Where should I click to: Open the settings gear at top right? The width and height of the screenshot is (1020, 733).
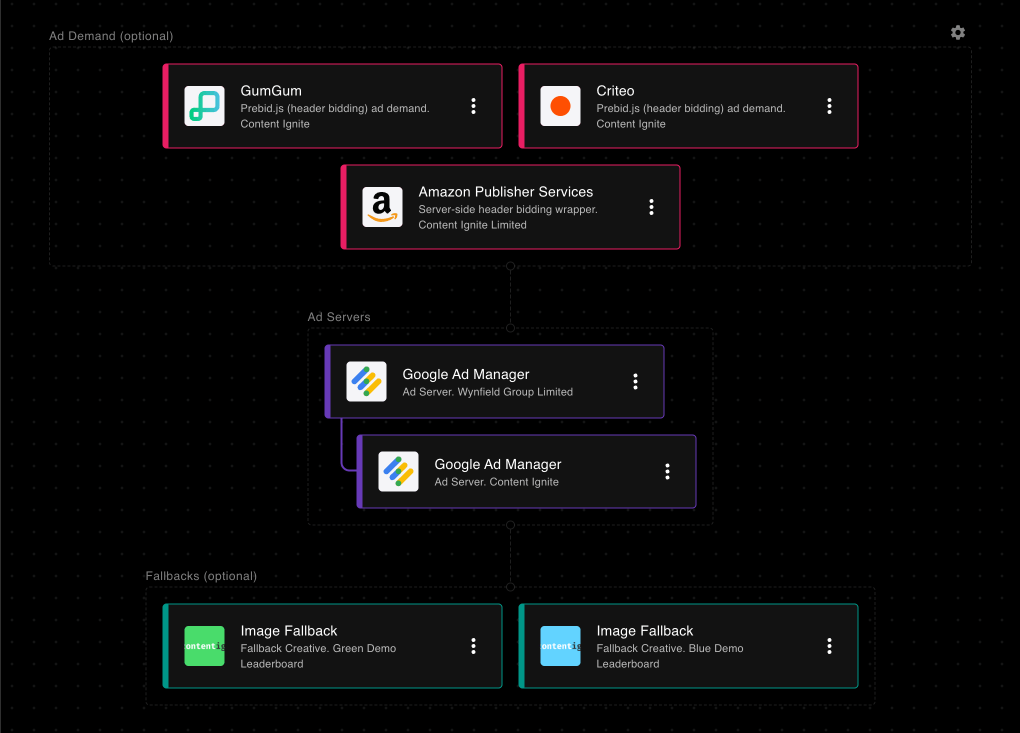(957, 32)
